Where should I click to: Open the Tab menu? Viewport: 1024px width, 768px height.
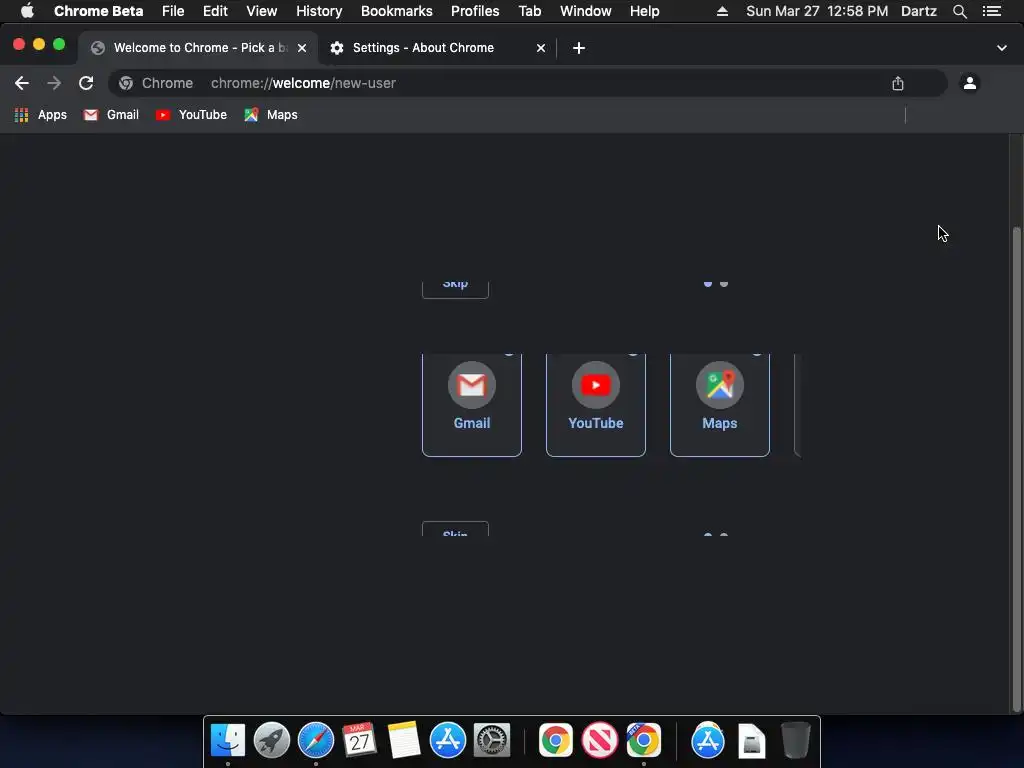530,11
